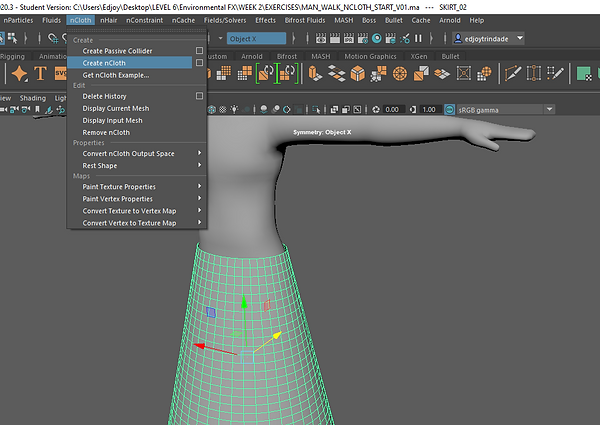Switch to the Motion Graphics shelf tab
Image resolution: width=600 pixels, height=425 pixels.
tap(370, 56)
